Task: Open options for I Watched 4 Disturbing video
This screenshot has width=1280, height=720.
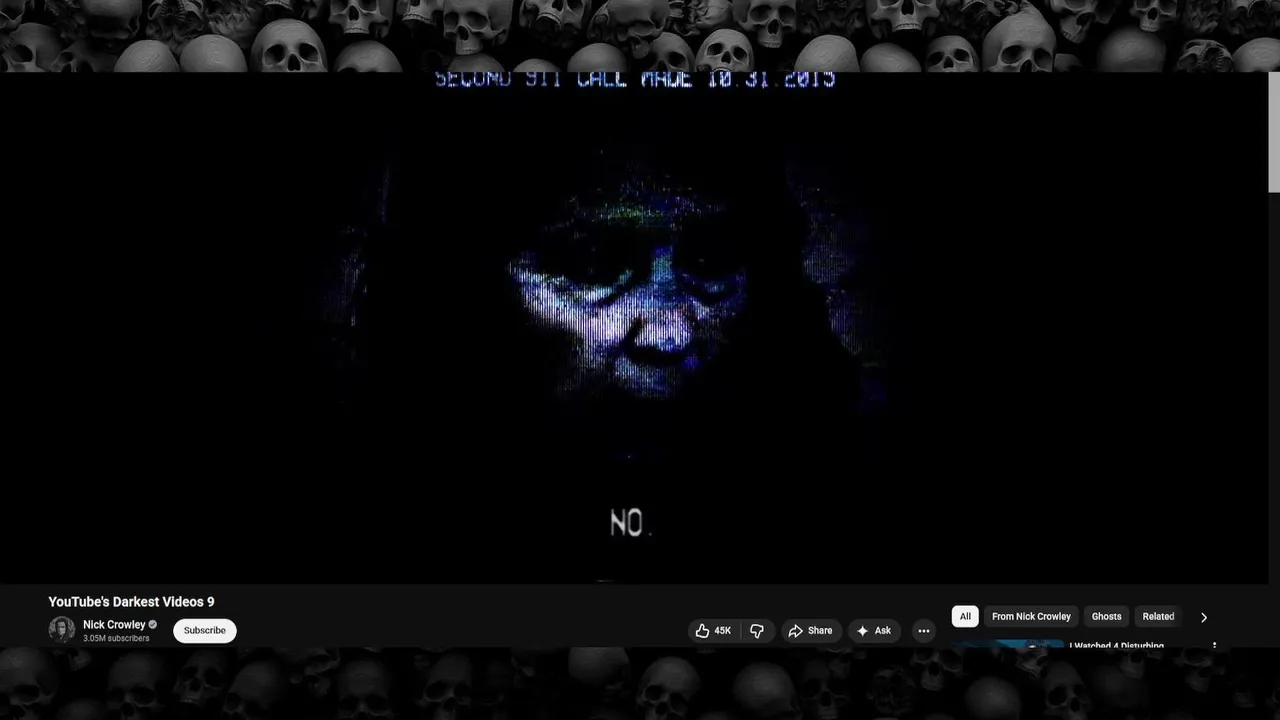Action: pyautogui.click(x=1214, y=646)
